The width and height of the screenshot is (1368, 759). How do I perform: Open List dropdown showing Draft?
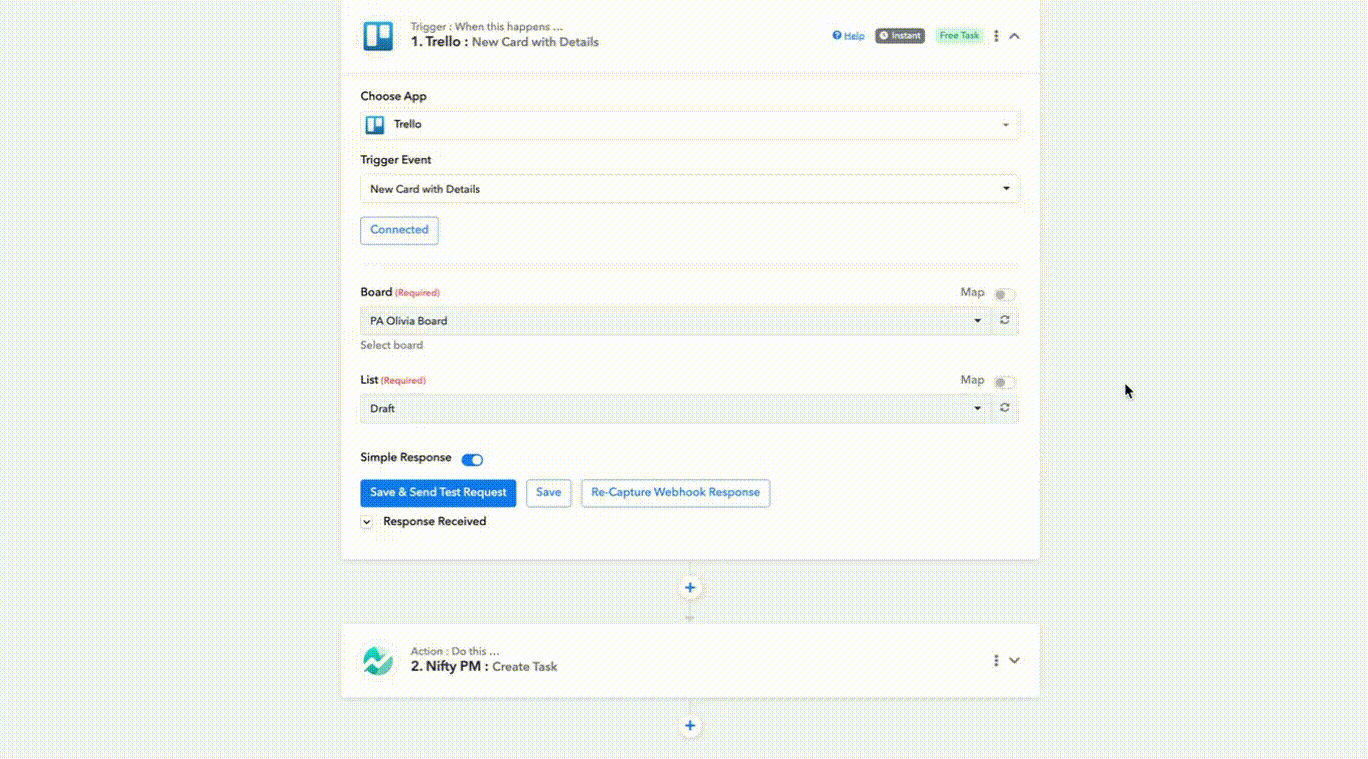tap(675, 409)
